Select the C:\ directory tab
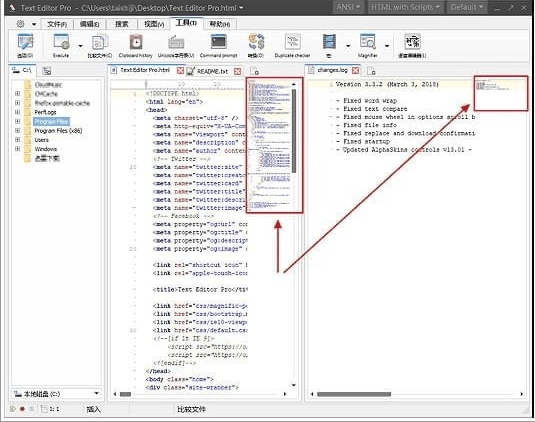 pos(23,70)
